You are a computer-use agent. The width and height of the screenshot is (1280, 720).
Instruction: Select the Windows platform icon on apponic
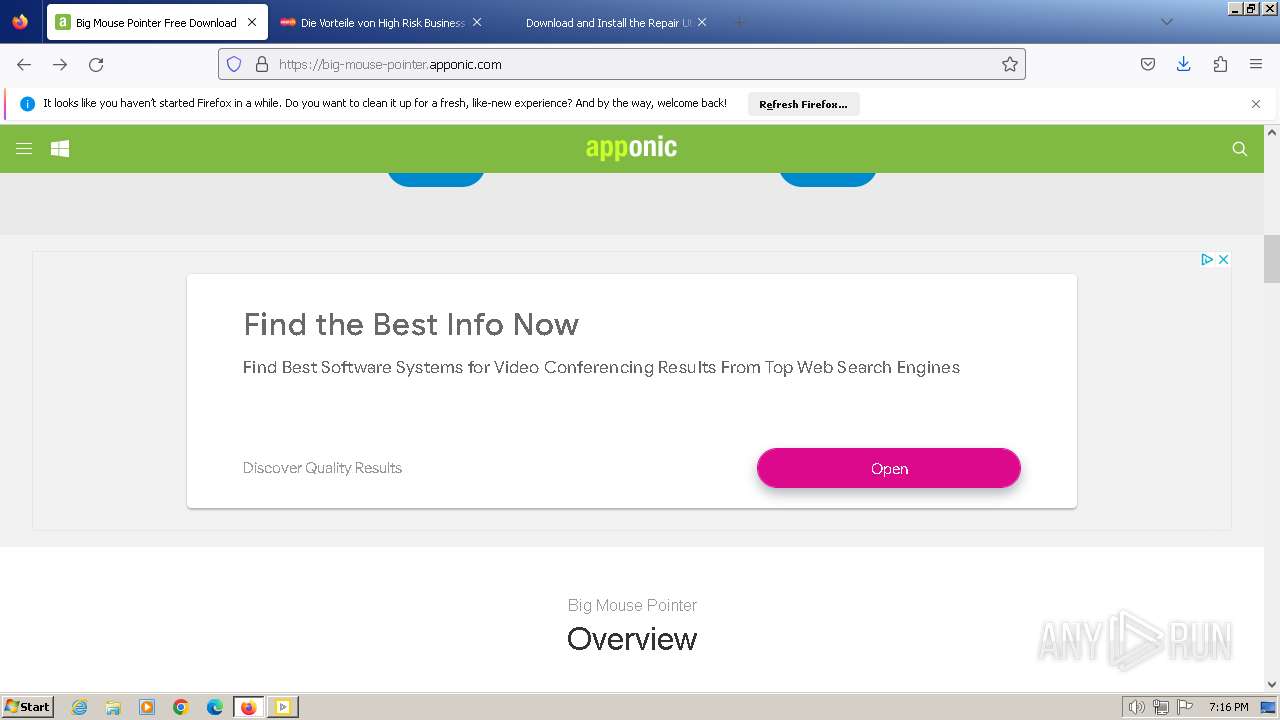coord(60,148)
